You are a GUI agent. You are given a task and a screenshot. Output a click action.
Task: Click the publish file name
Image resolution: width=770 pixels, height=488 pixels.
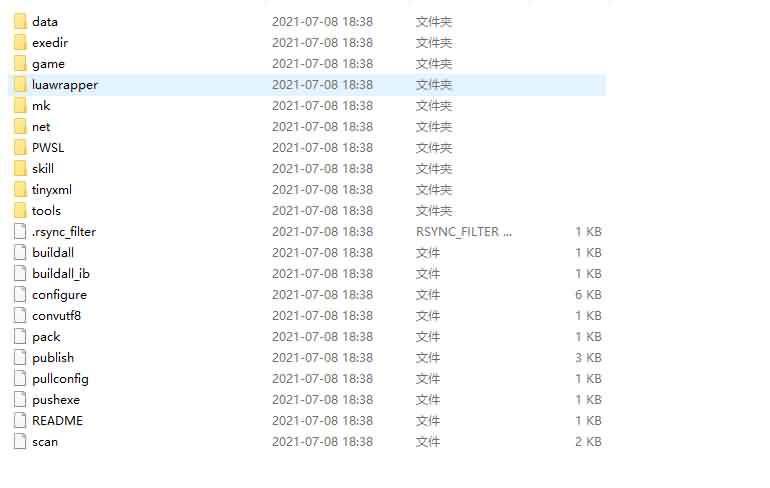coord(53,358)
